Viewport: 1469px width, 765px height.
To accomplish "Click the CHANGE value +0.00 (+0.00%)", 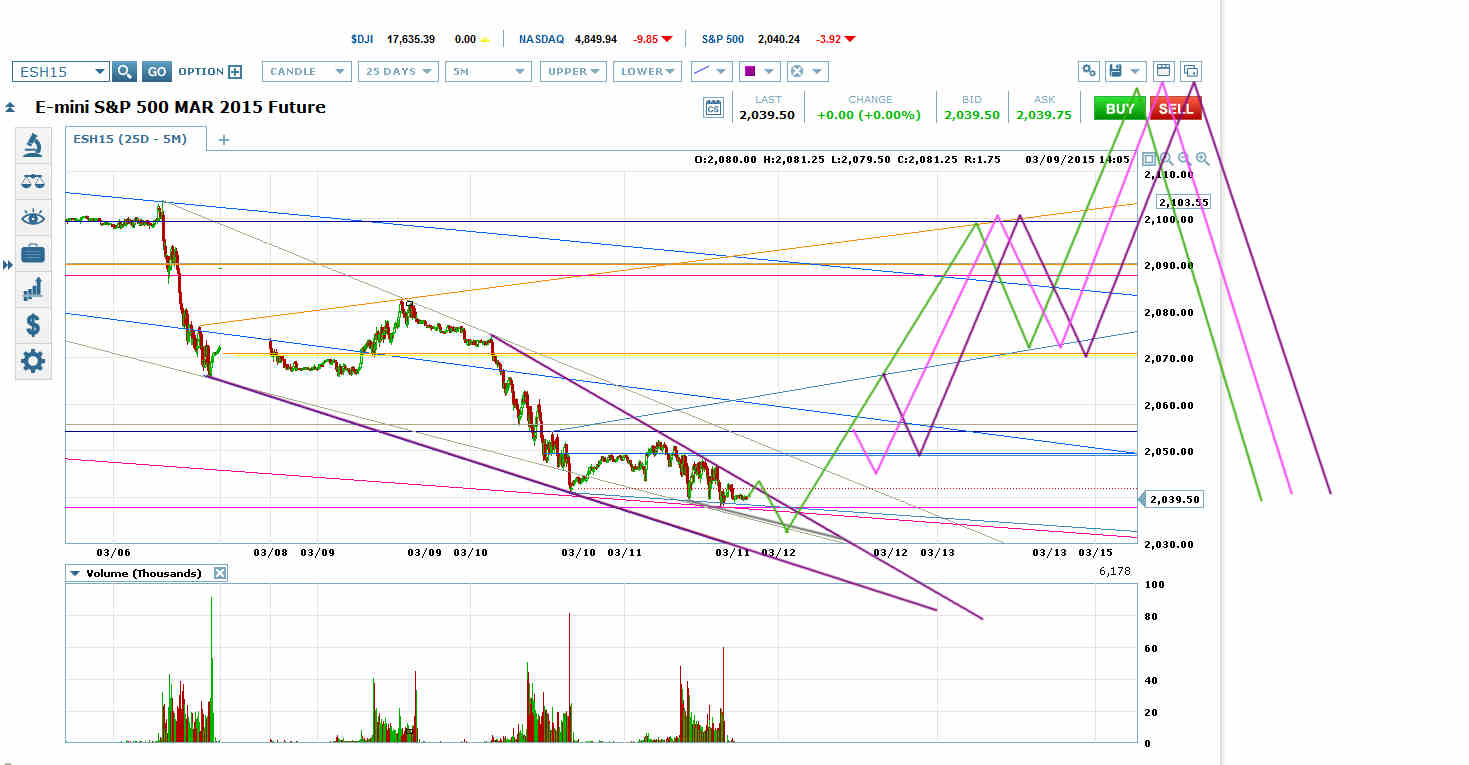I will pyautogui.click(x=869, y=115).
